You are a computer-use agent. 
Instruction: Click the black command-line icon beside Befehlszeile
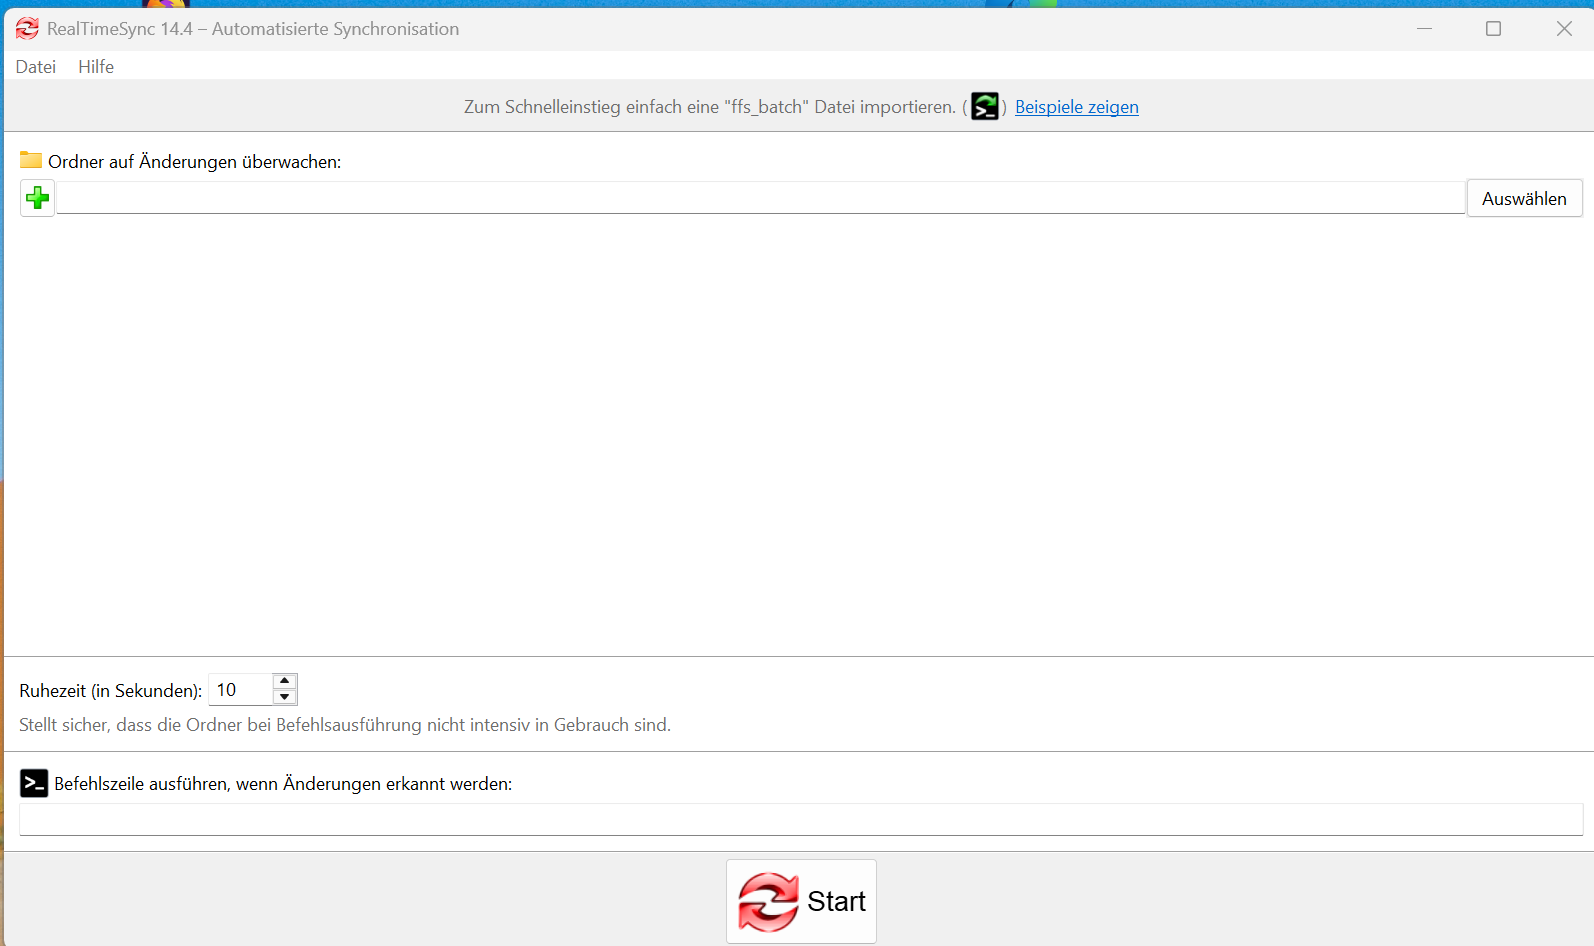(x=34, y=783)
